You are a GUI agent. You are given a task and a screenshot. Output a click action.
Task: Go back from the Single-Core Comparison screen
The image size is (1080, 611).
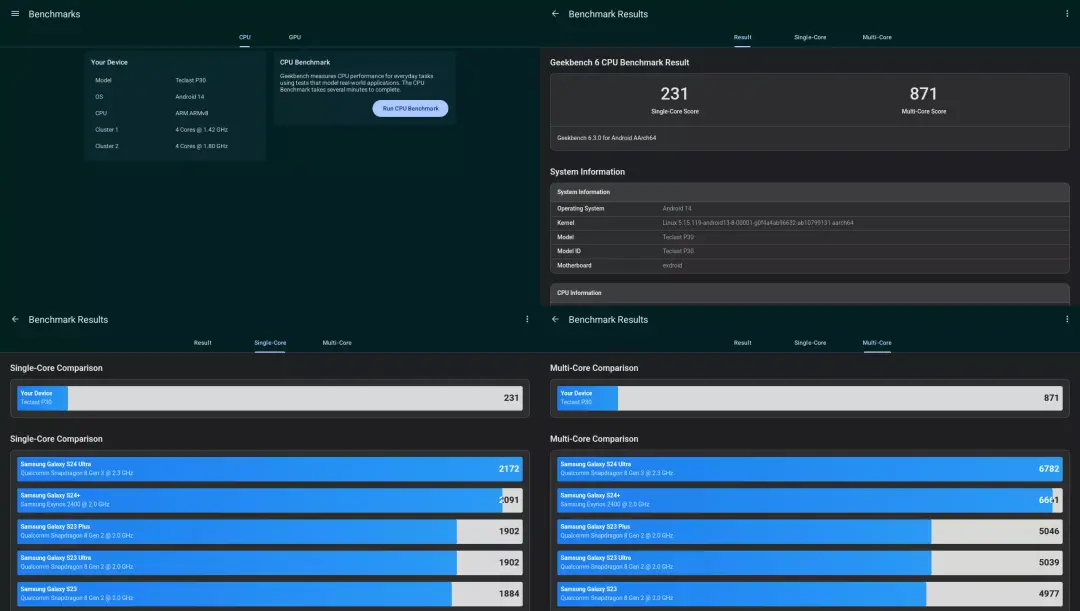tap(15, 320)
